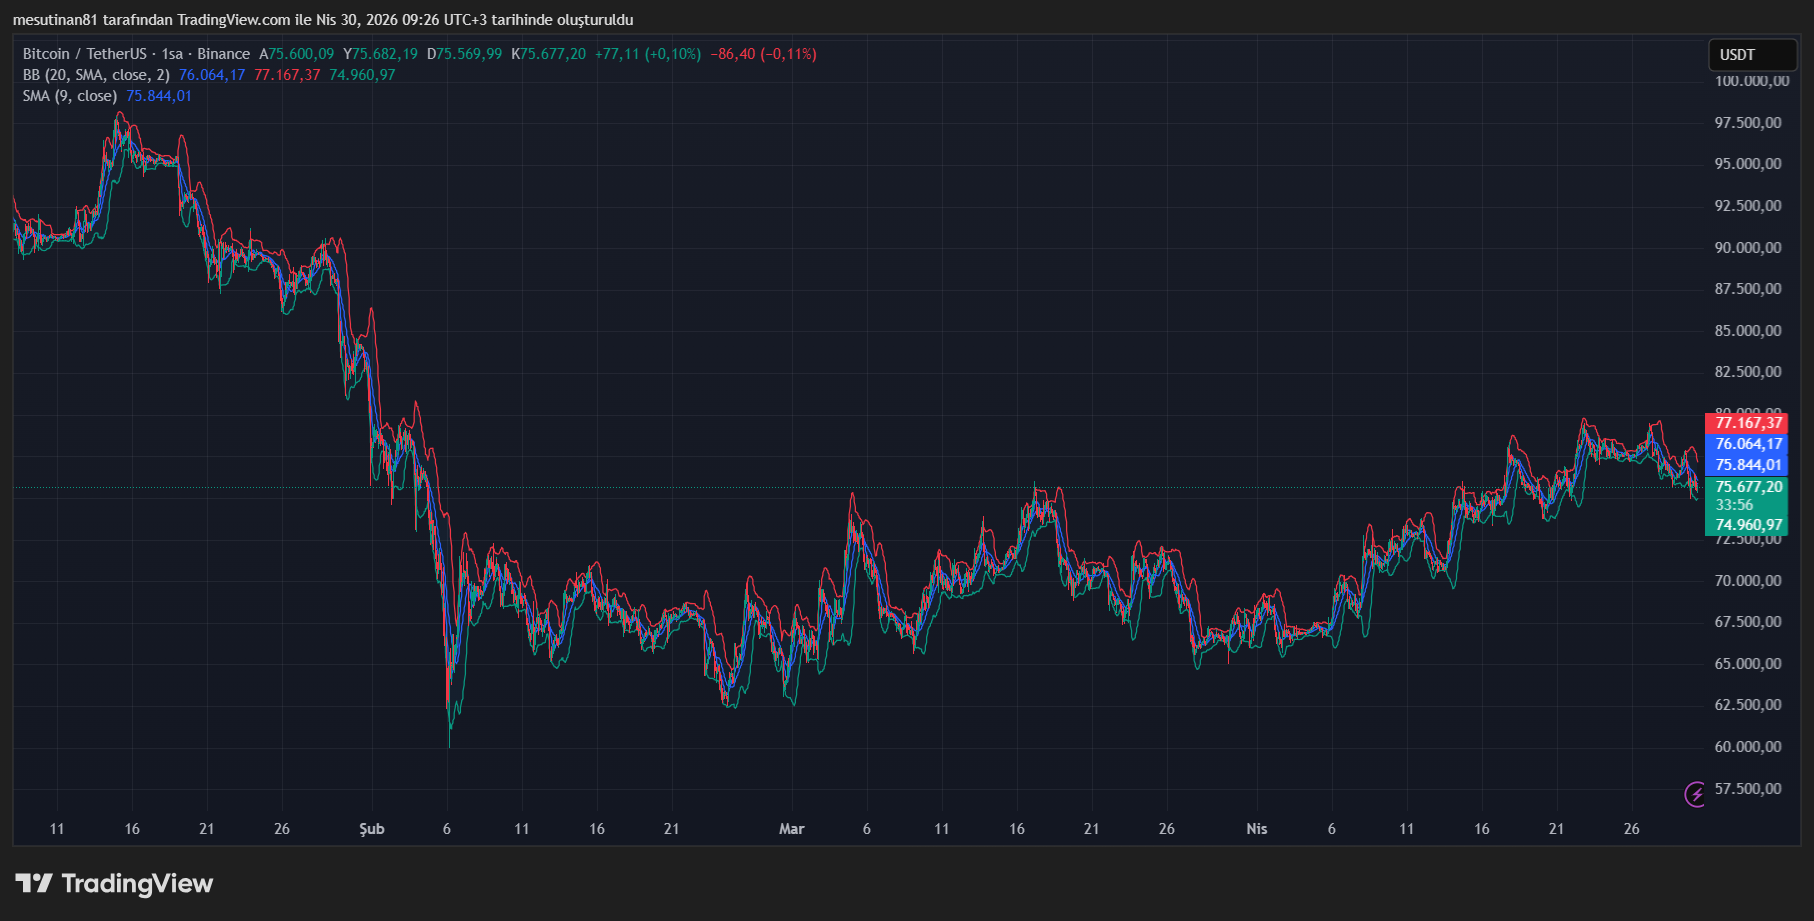Image resolution: width=1814 pixels, height=921 pixels.
Task: Click the 60.000,00 level on price axis
Action: pyautogui.click(x=1747, y=747)
